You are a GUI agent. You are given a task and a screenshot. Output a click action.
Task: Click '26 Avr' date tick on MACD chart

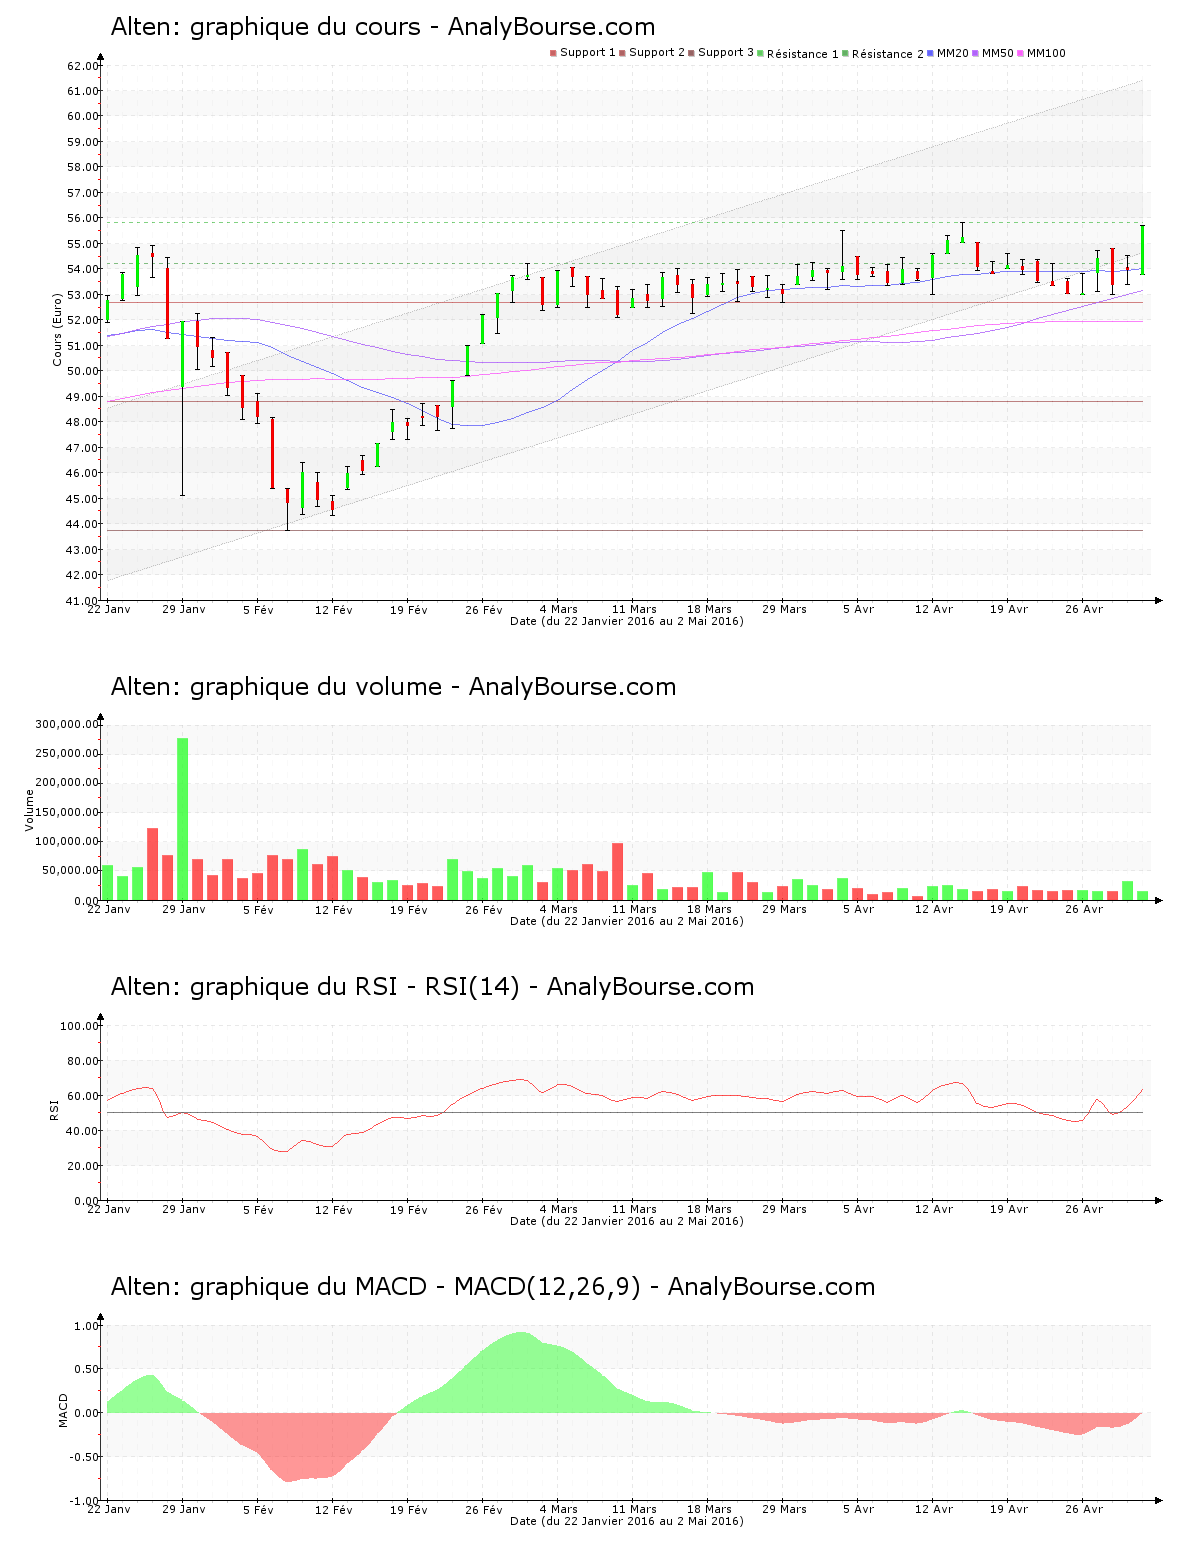[x=1084, y=1509]
